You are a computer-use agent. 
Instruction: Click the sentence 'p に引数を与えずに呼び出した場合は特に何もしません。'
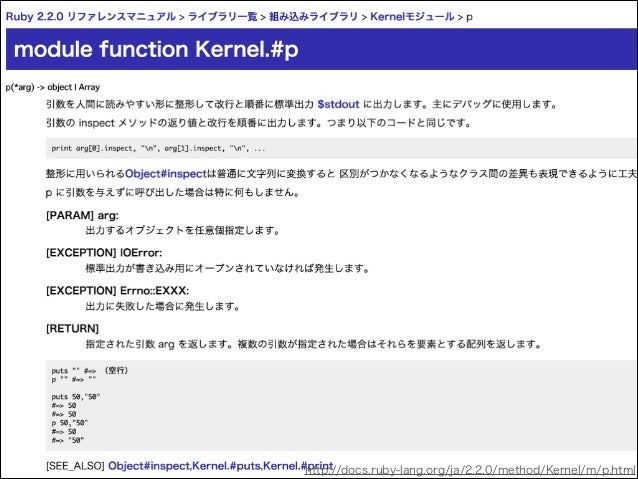coord(173,192)
